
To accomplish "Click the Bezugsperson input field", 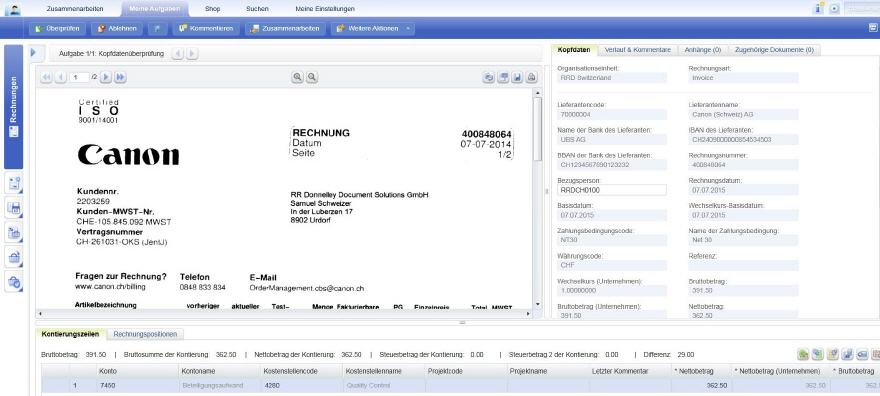I will click(x=612, y=190).
